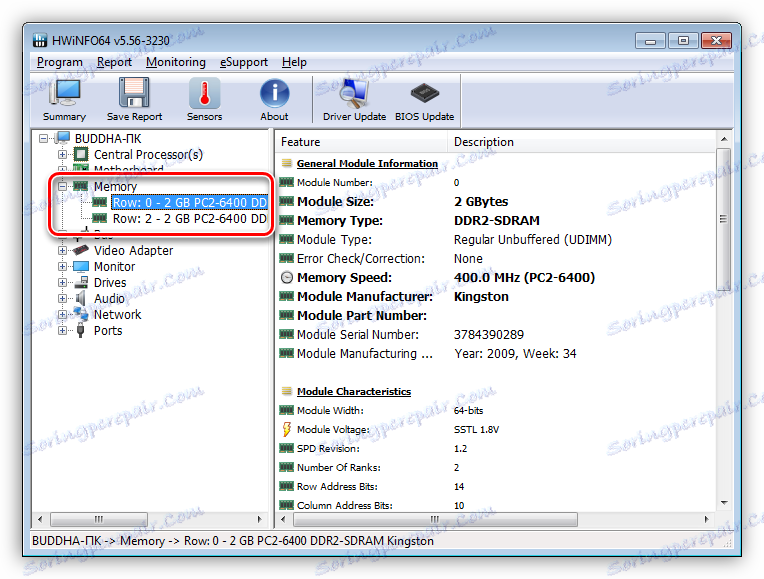The width and height of the screenshot is (764, 579).
Task: Click the Ports plug icon
Action: (81, 330)
